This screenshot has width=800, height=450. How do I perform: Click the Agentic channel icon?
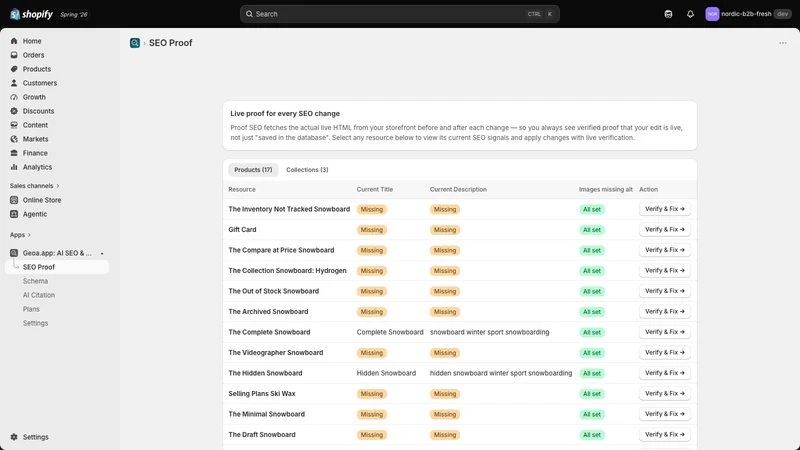14,214
